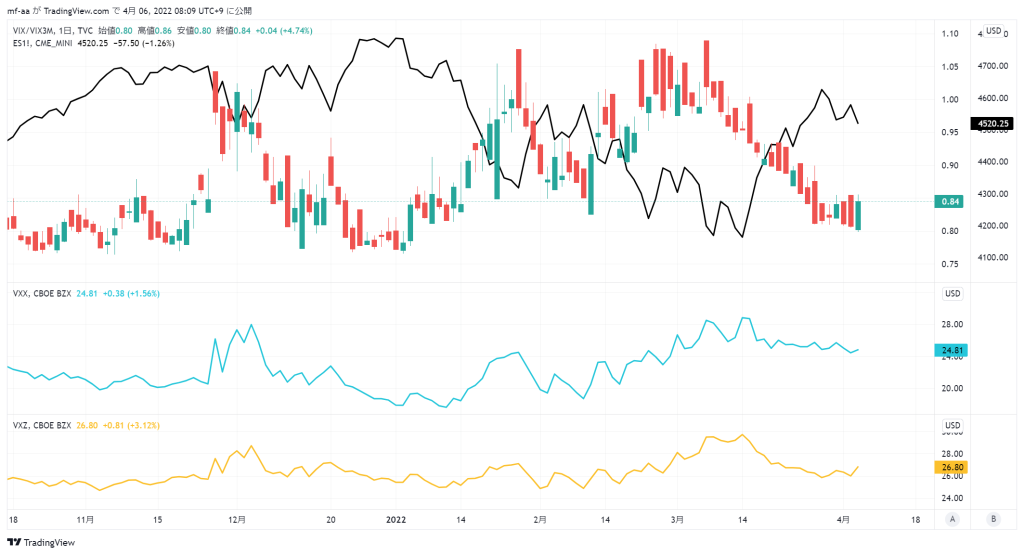This screenshot has width=1024, height=555.
Task: Click the 11月 label on time axis
Action: 85,520
